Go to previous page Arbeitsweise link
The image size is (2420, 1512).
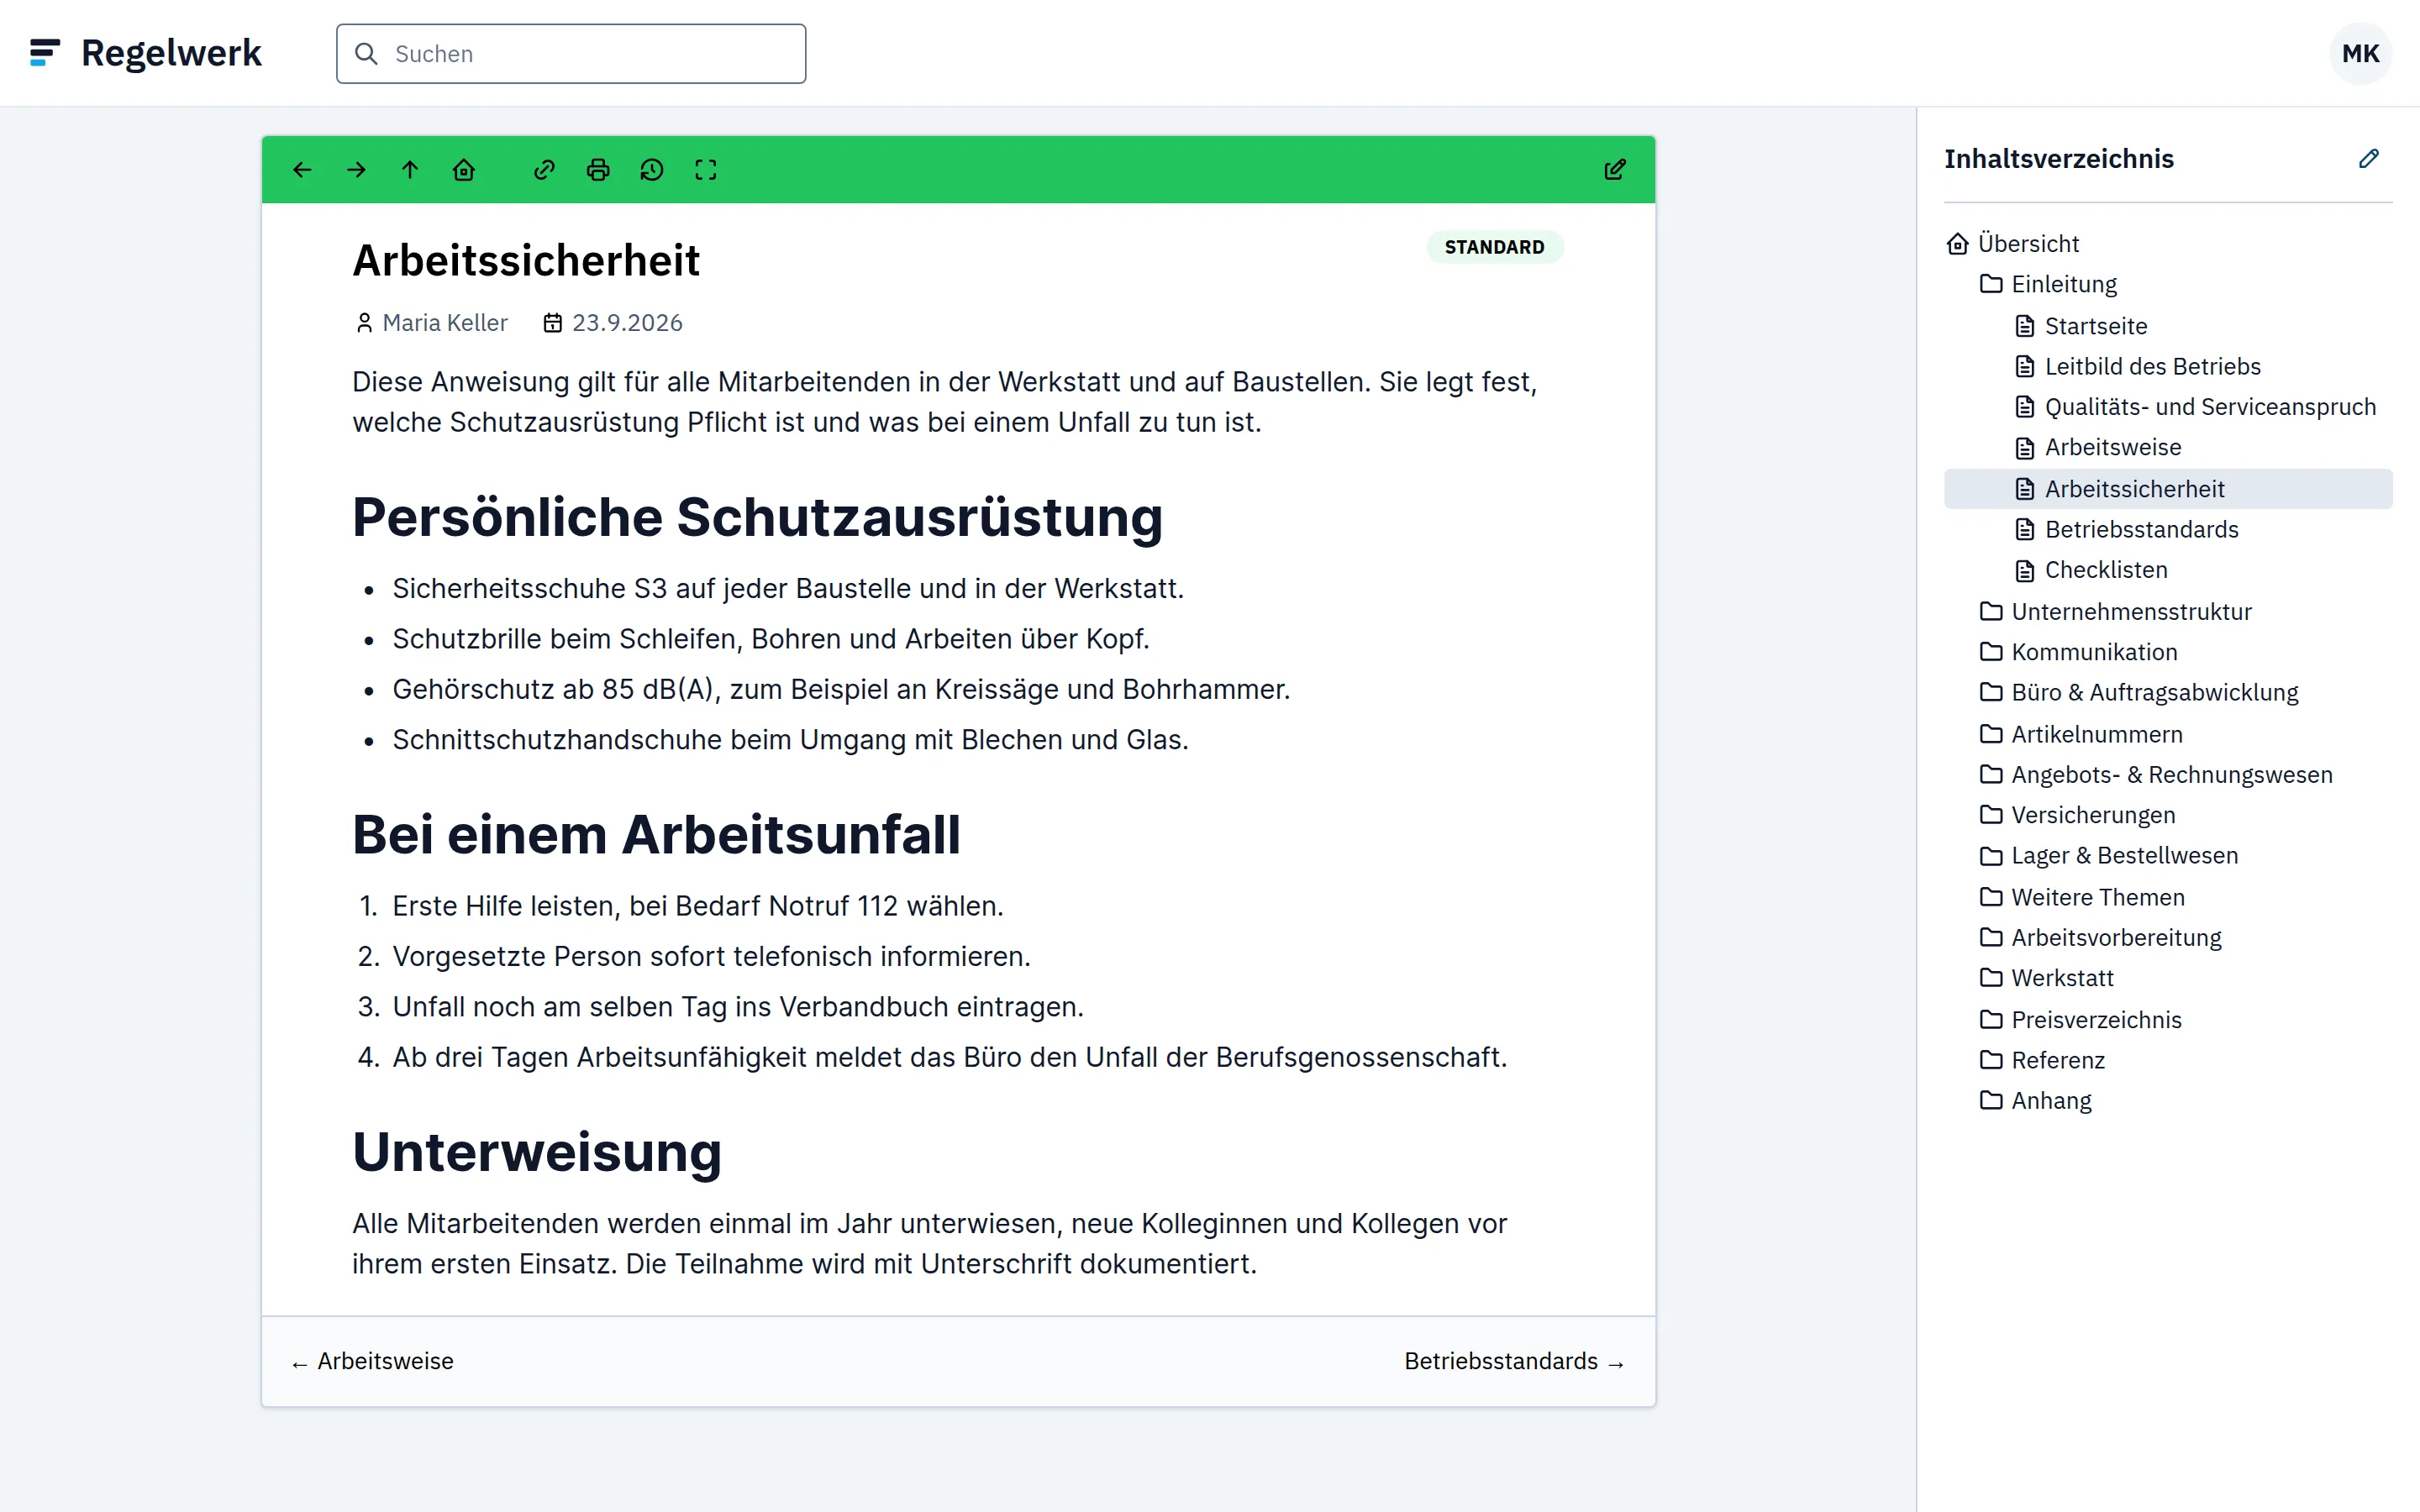[x=373, y=1361]
